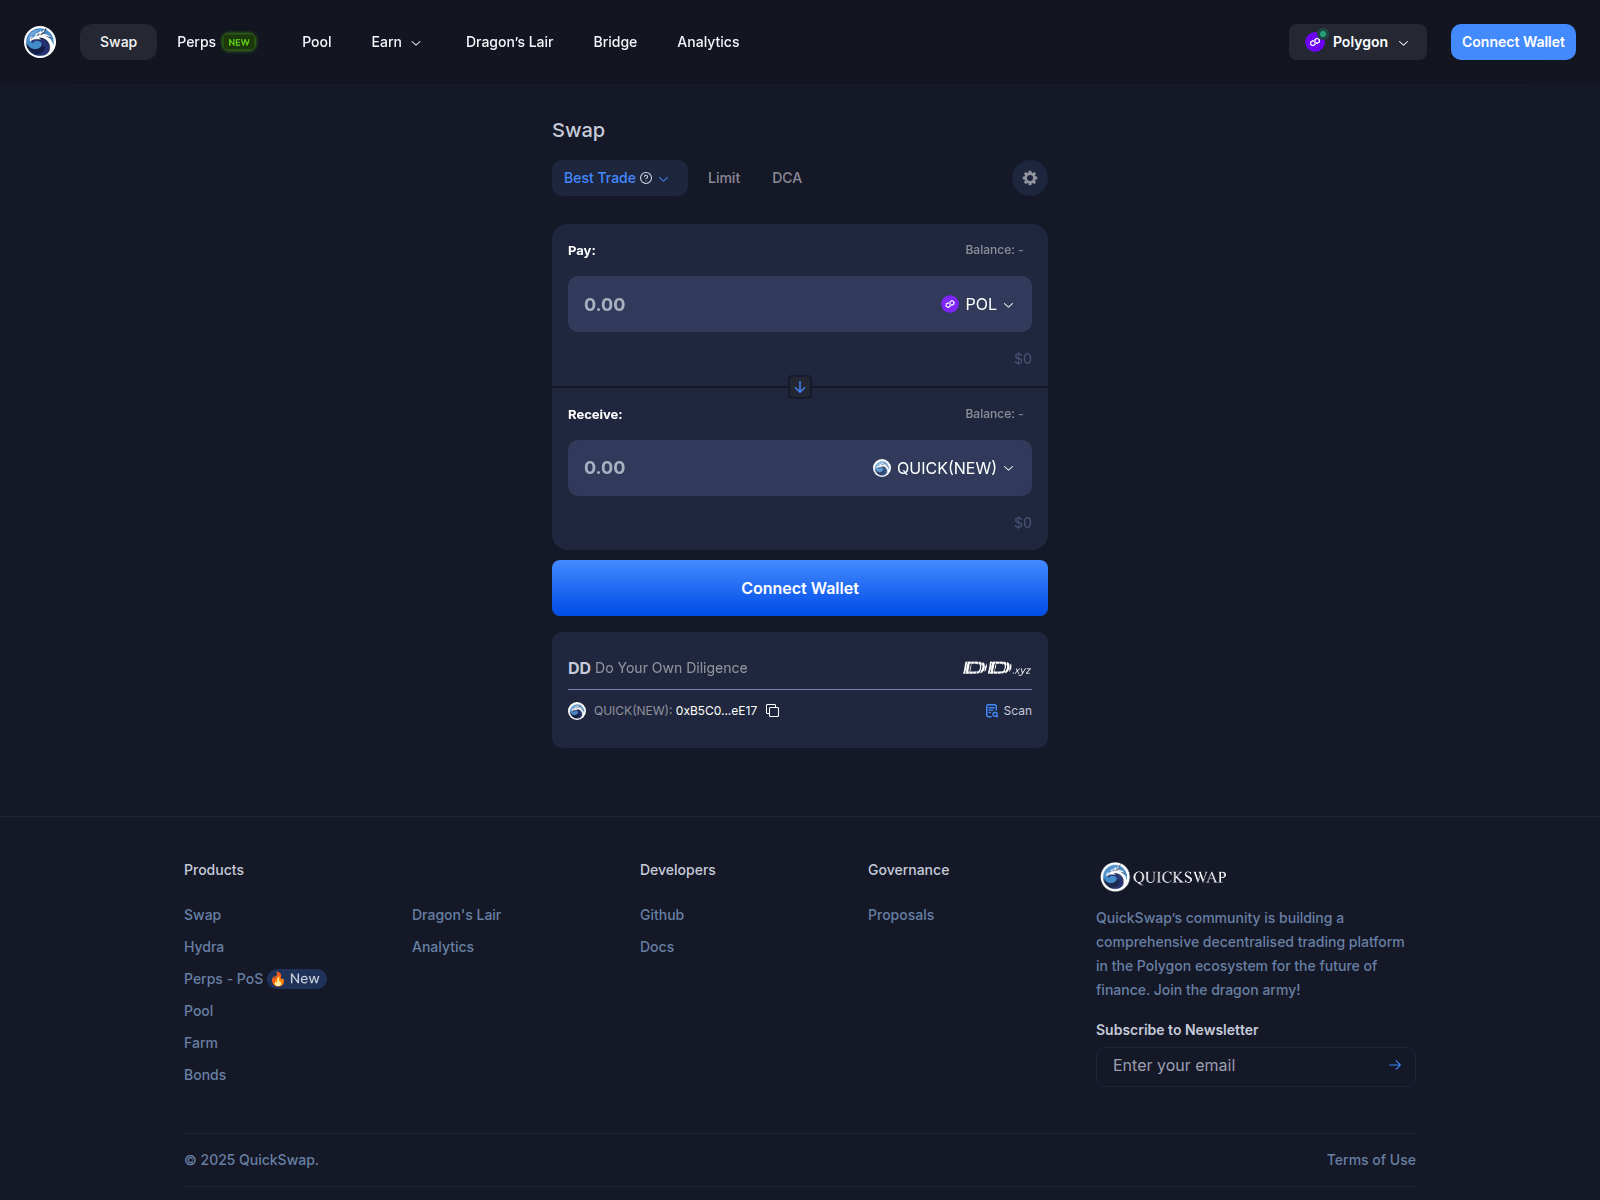
Task: Submit newsletter email with arrow icon
Action: coord(1395,1066)
